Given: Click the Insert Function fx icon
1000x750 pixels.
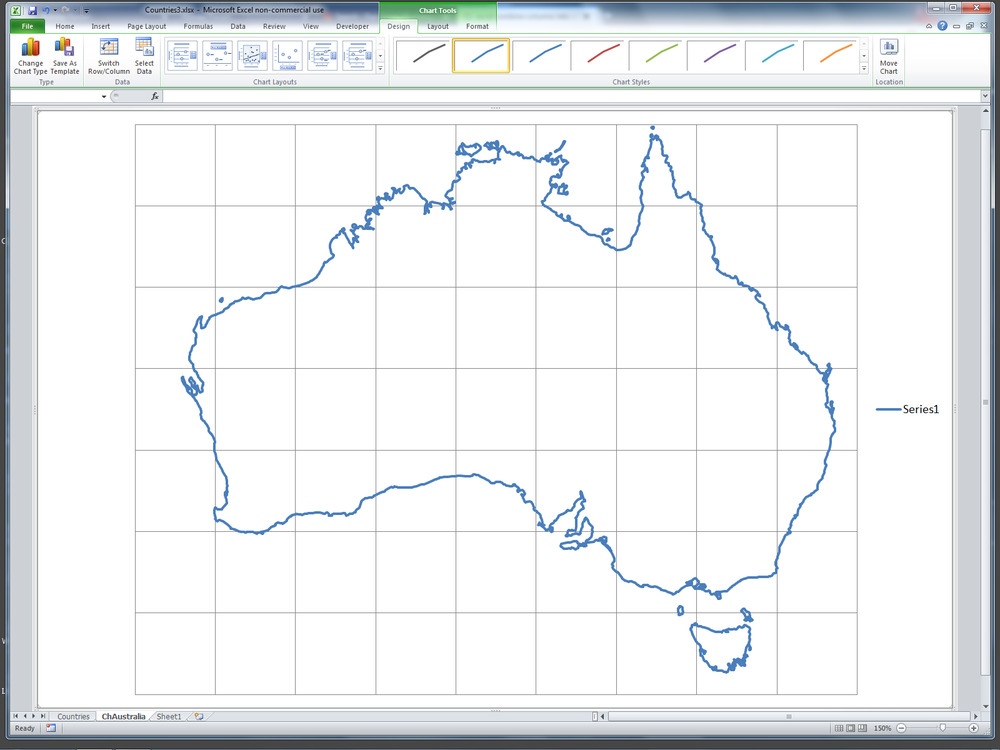Looking at the screenshot, I should [155, 96].
